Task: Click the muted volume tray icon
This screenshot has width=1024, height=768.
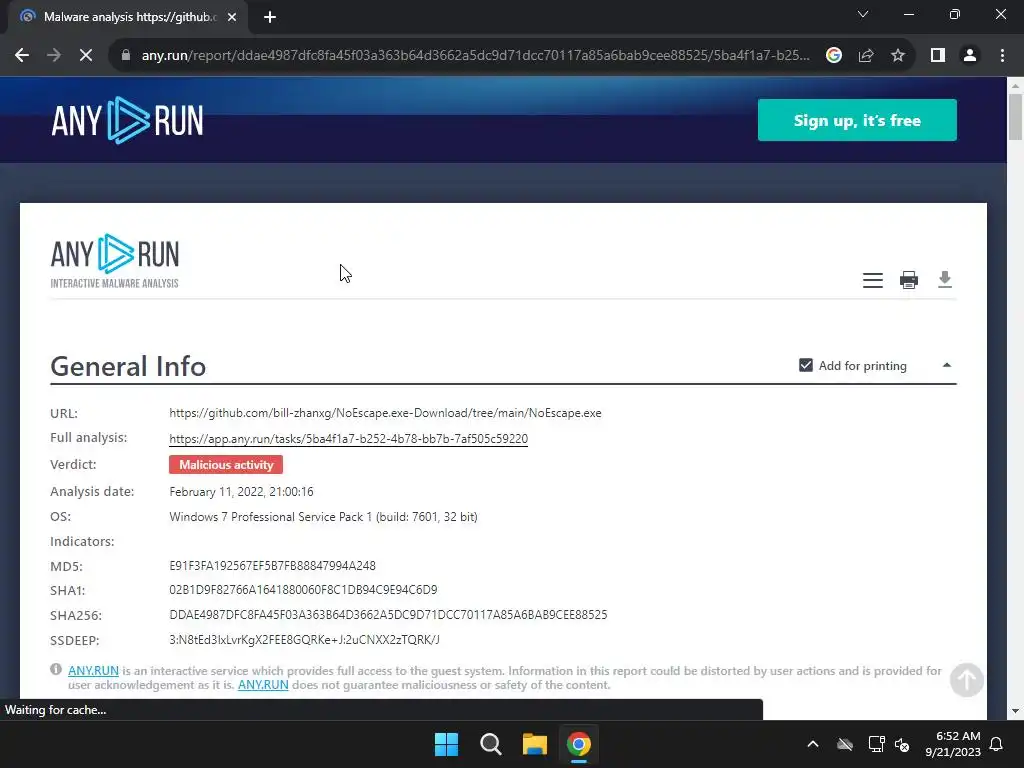Action: 902,744
